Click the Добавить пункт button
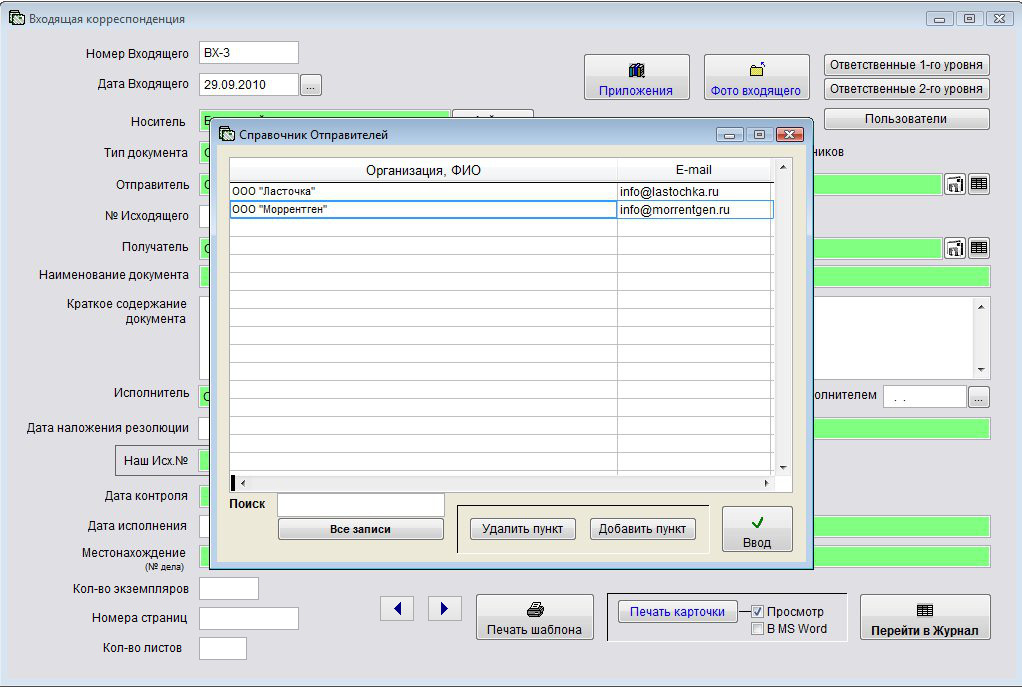 642,529
